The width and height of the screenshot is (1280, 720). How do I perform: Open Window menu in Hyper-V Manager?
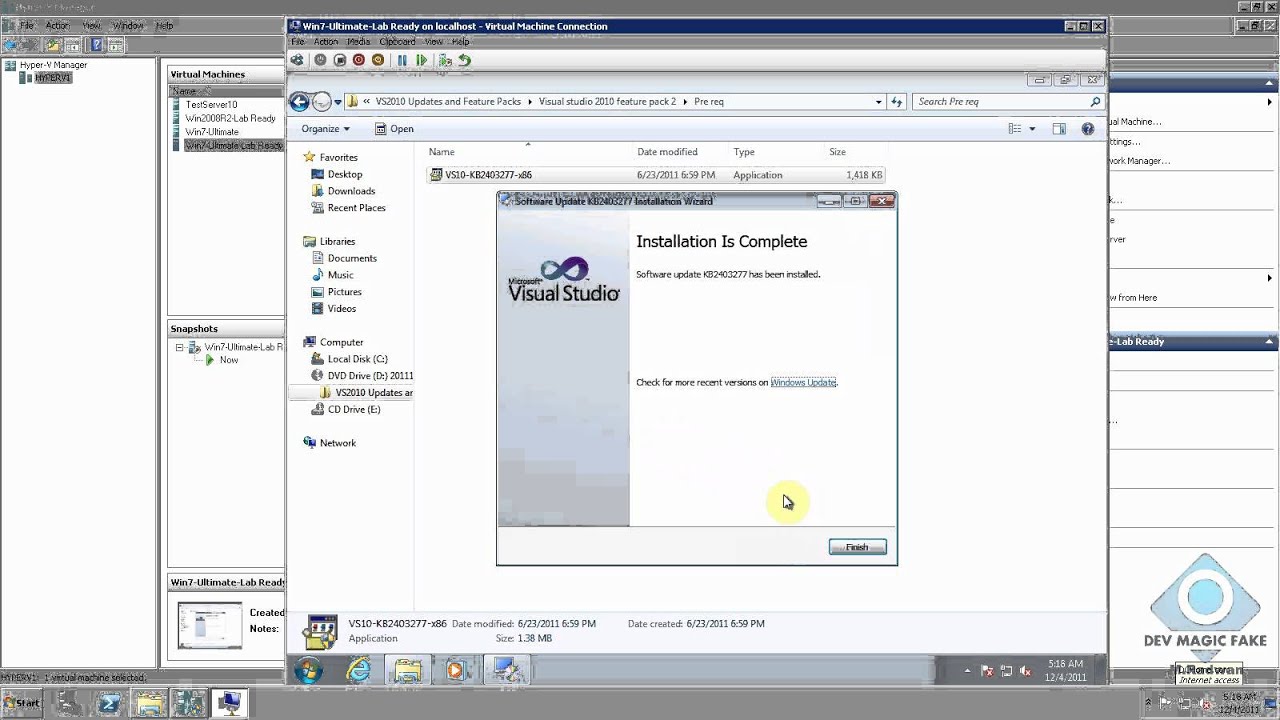[x=128, y=25]
